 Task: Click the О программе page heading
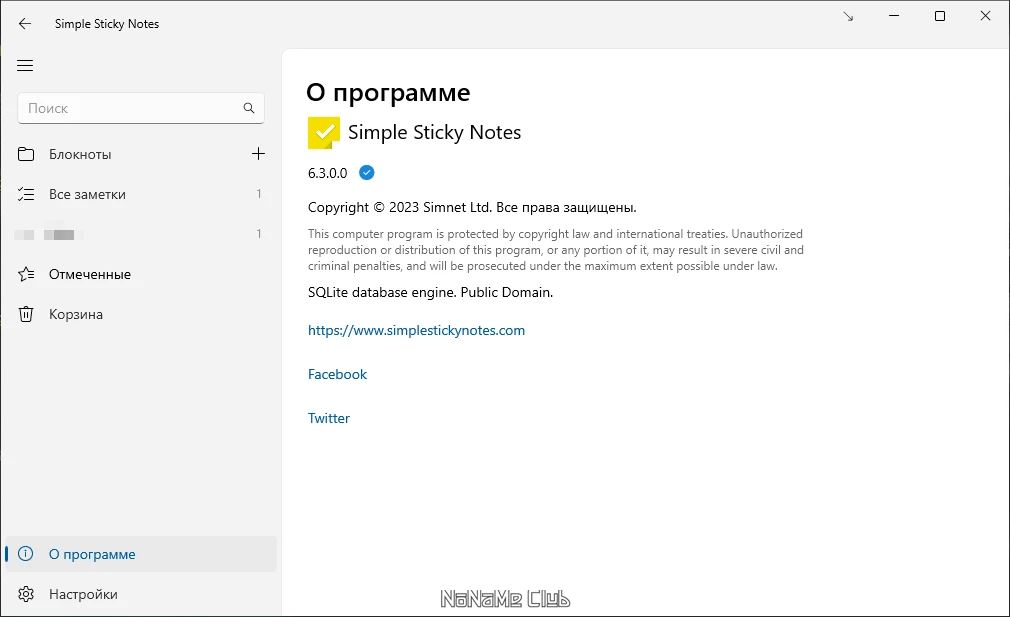point(388,92)
